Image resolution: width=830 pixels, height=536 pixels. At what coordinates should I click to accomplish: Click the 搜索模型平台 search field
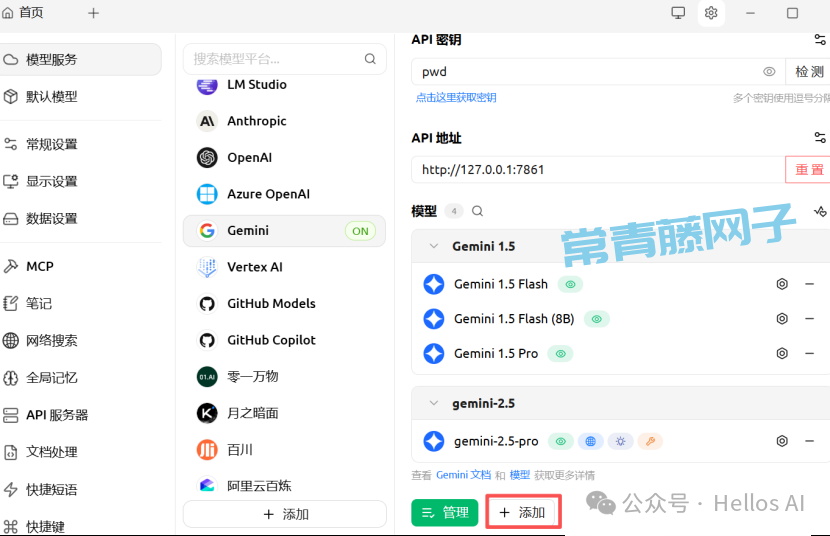click(x=275, y=59)
